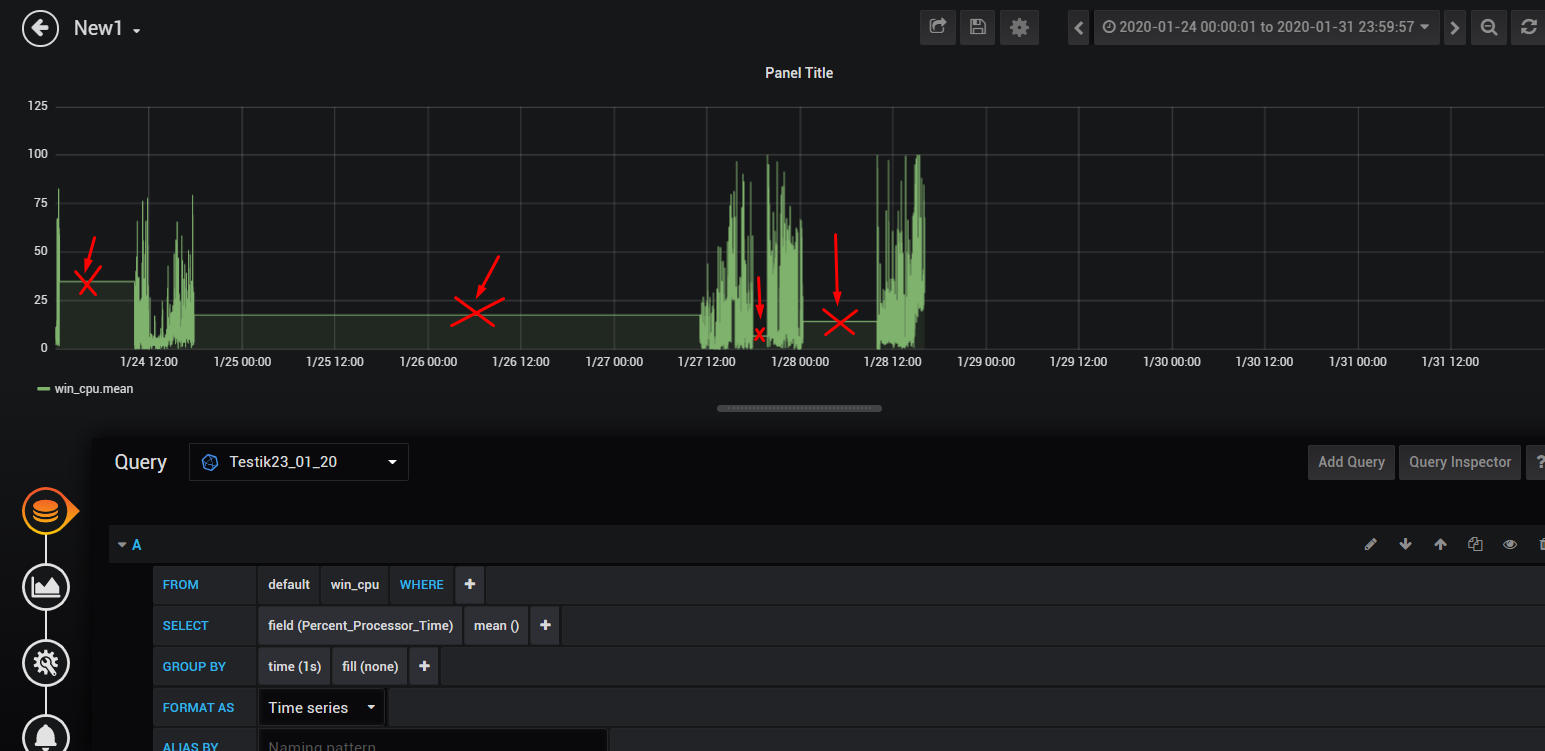1545x751 pixels.
Task: Duplicate query A
Action: 1475,544
